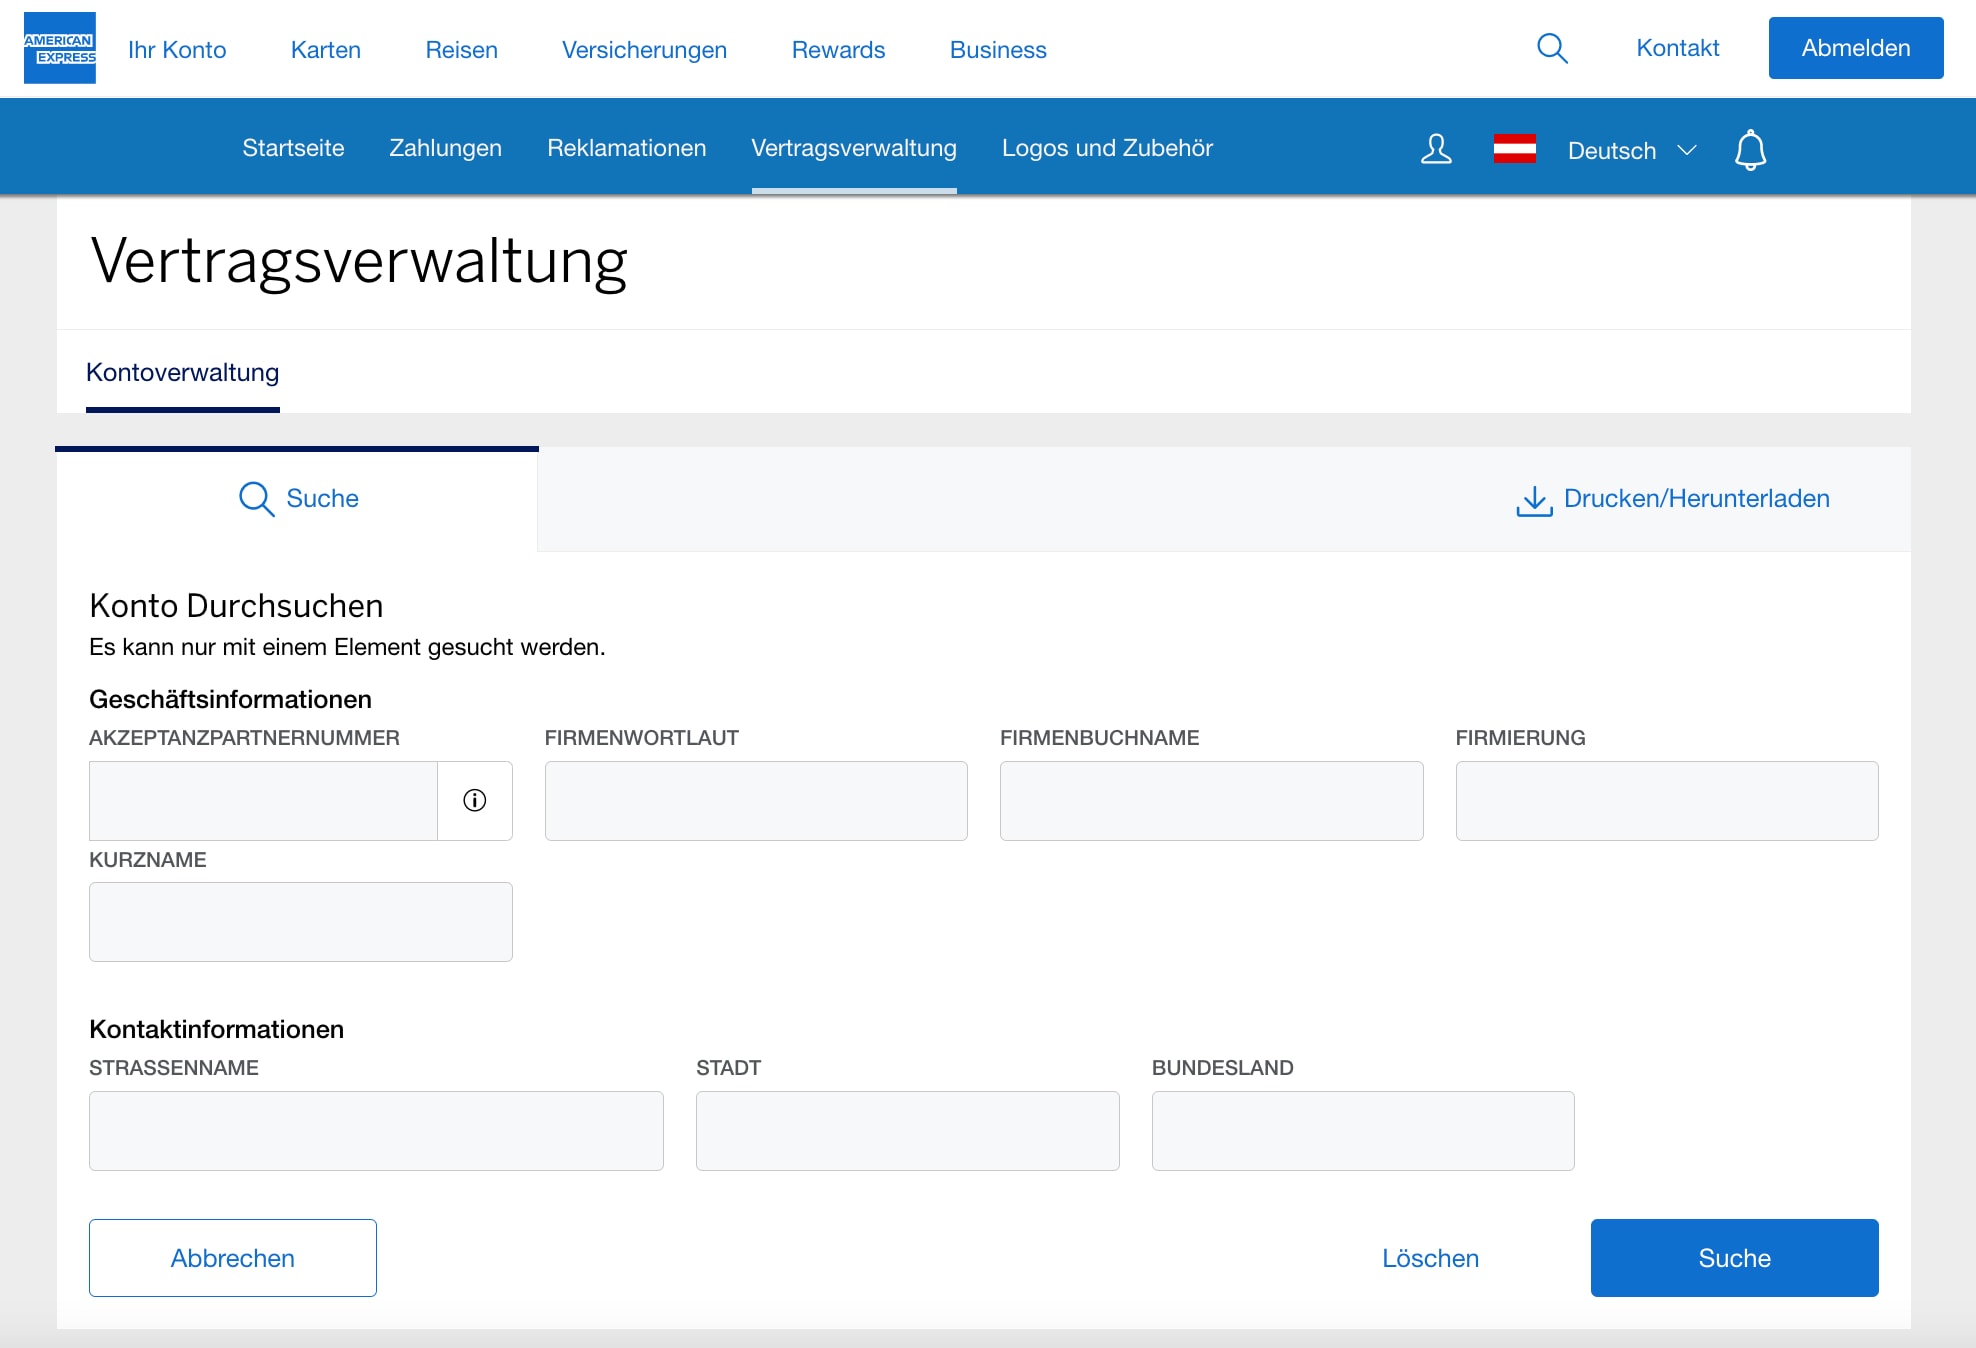Click the Löschen link
The image size is (1976, 1348).
click(x=1430, y=1258)
